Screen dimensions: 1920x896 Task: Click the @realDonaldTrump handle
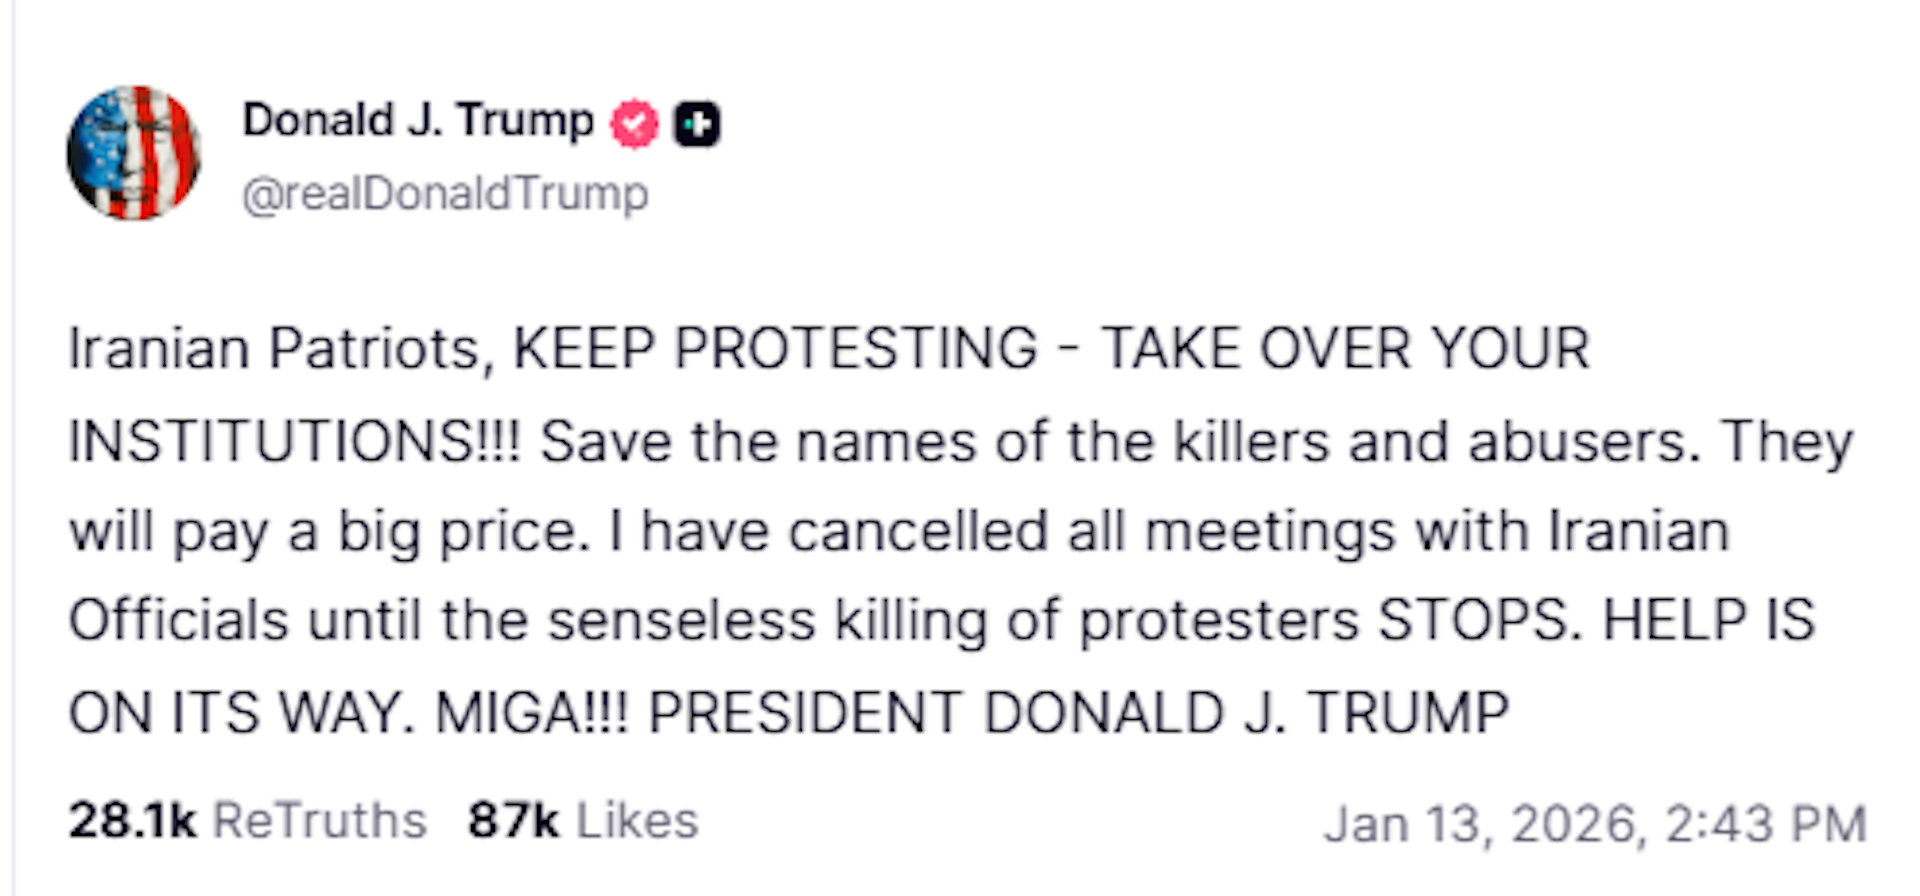(x=445, y=194)
